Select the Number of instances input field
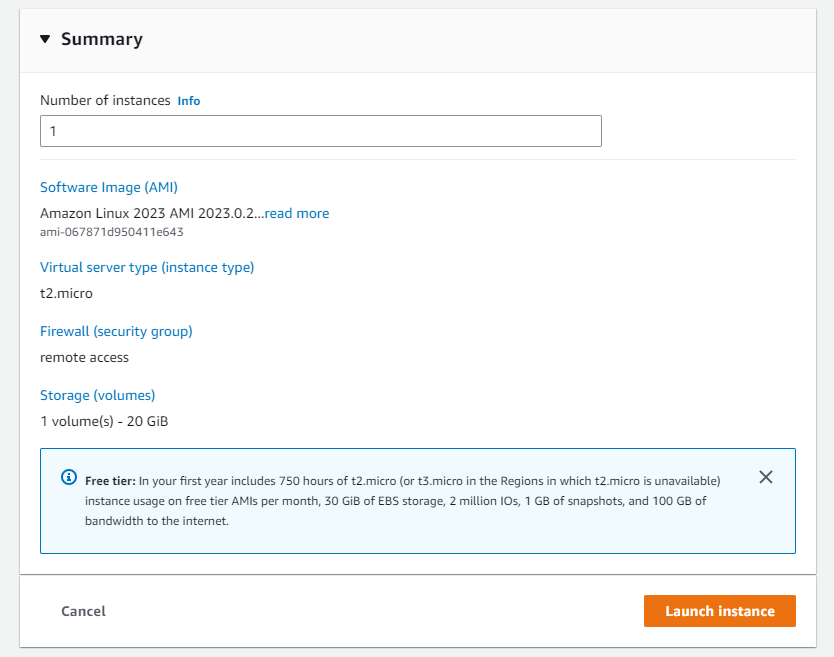 pos(320,131)
